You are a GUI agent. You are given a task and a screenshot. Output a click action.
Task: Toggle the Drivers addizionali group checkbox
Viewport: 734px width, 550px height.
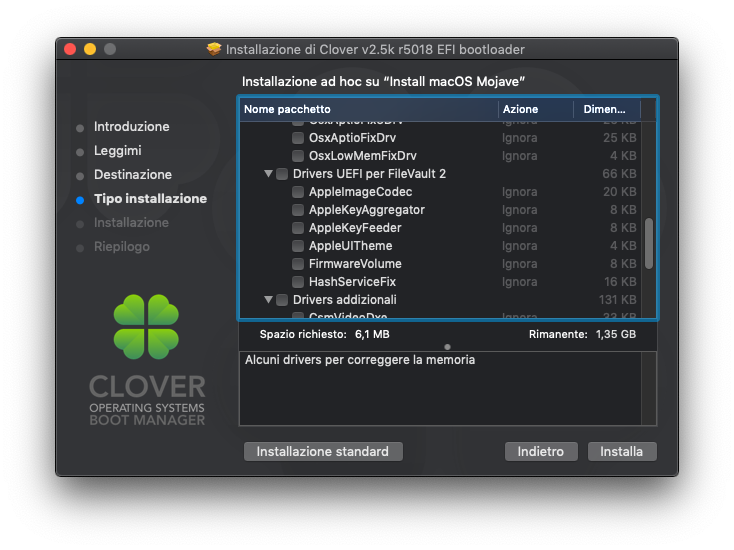pos(282,300)
